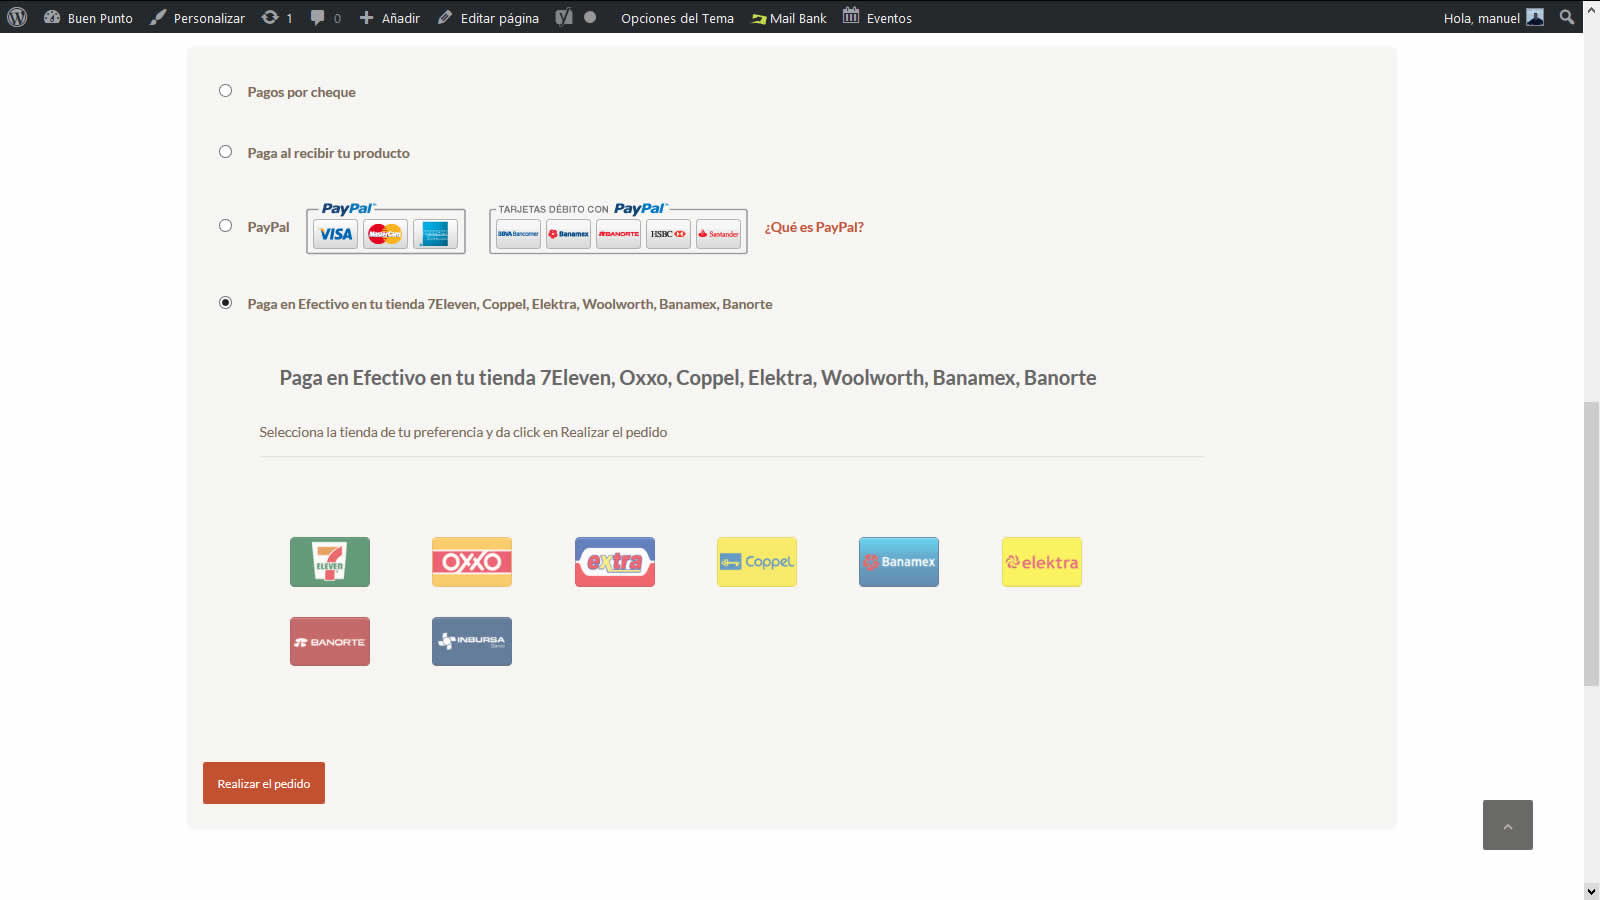Open Opciones del Tema
This screenshot has height=900, width=1600.
677,18
